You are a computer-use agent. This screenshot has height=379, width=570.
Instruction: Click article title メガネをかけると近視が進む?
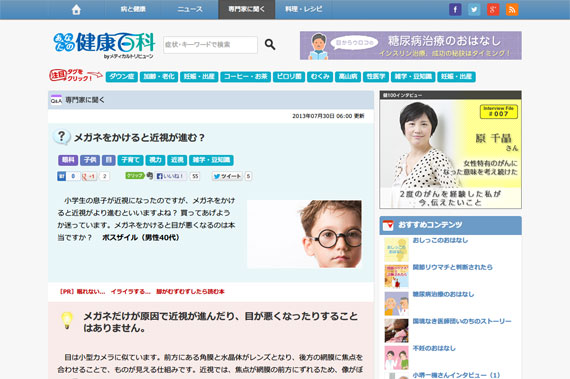(x=139, y=138)
